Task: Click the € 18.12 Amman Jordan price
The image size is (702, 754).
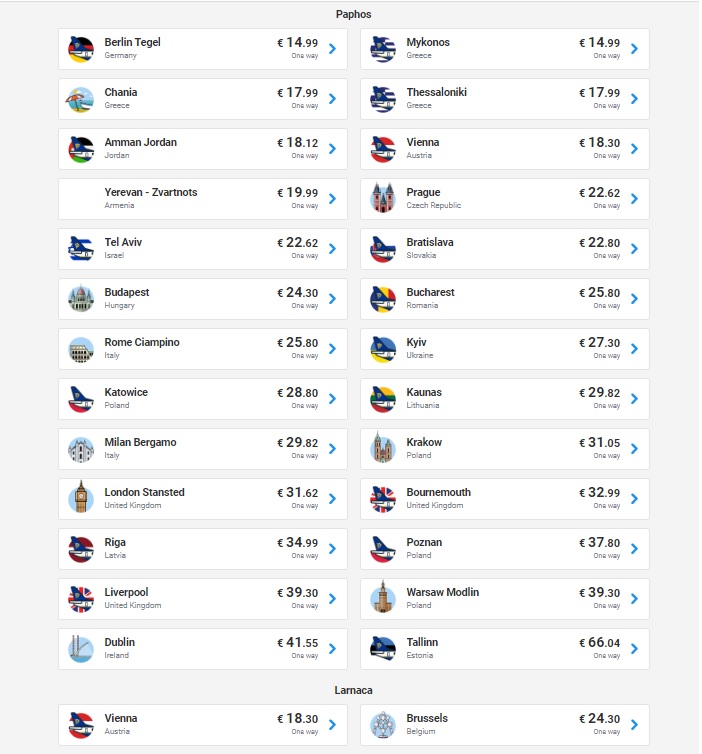Action: point(298,143)
